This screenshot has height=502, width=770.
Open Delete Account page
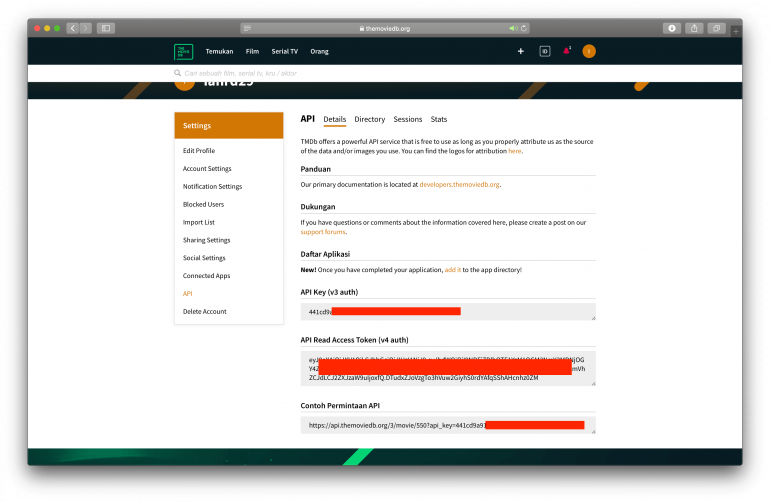205,311
